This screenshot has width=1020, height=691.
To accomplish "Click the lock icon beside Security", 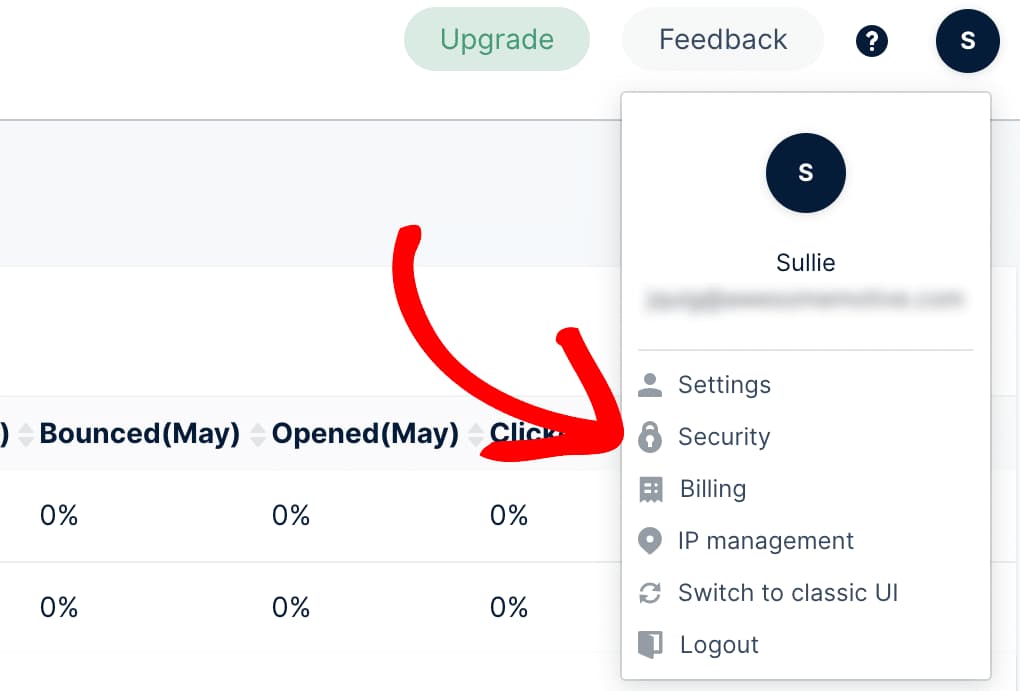I will click(x=650, y=437).
